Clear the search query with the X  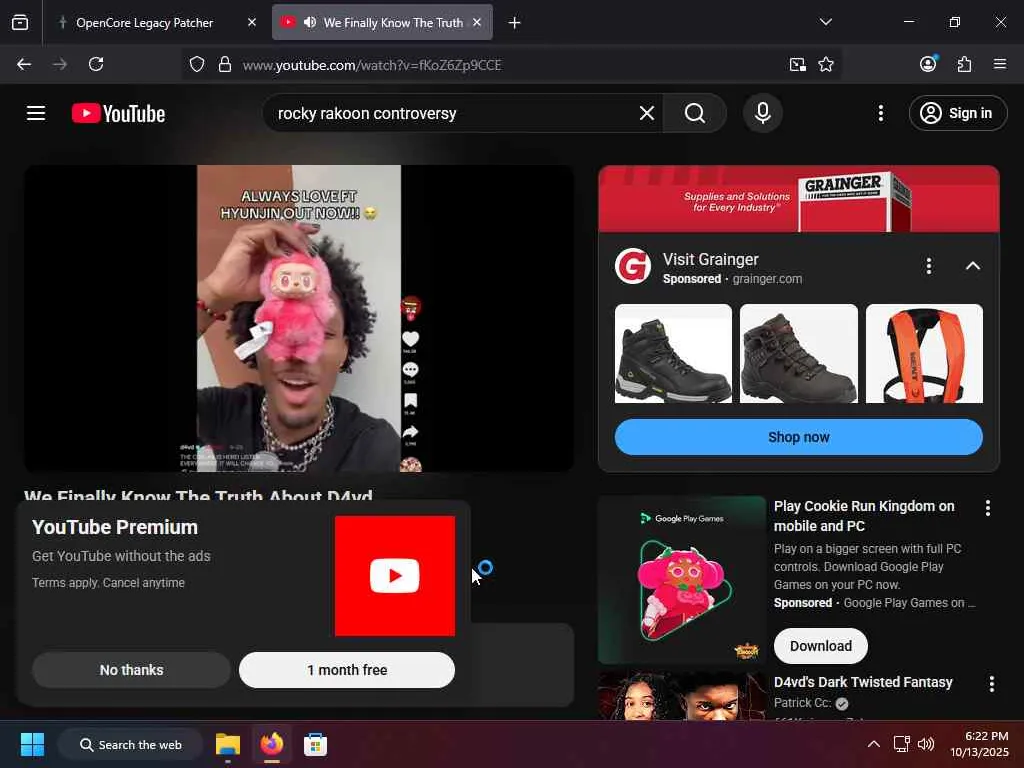(647, 113)
